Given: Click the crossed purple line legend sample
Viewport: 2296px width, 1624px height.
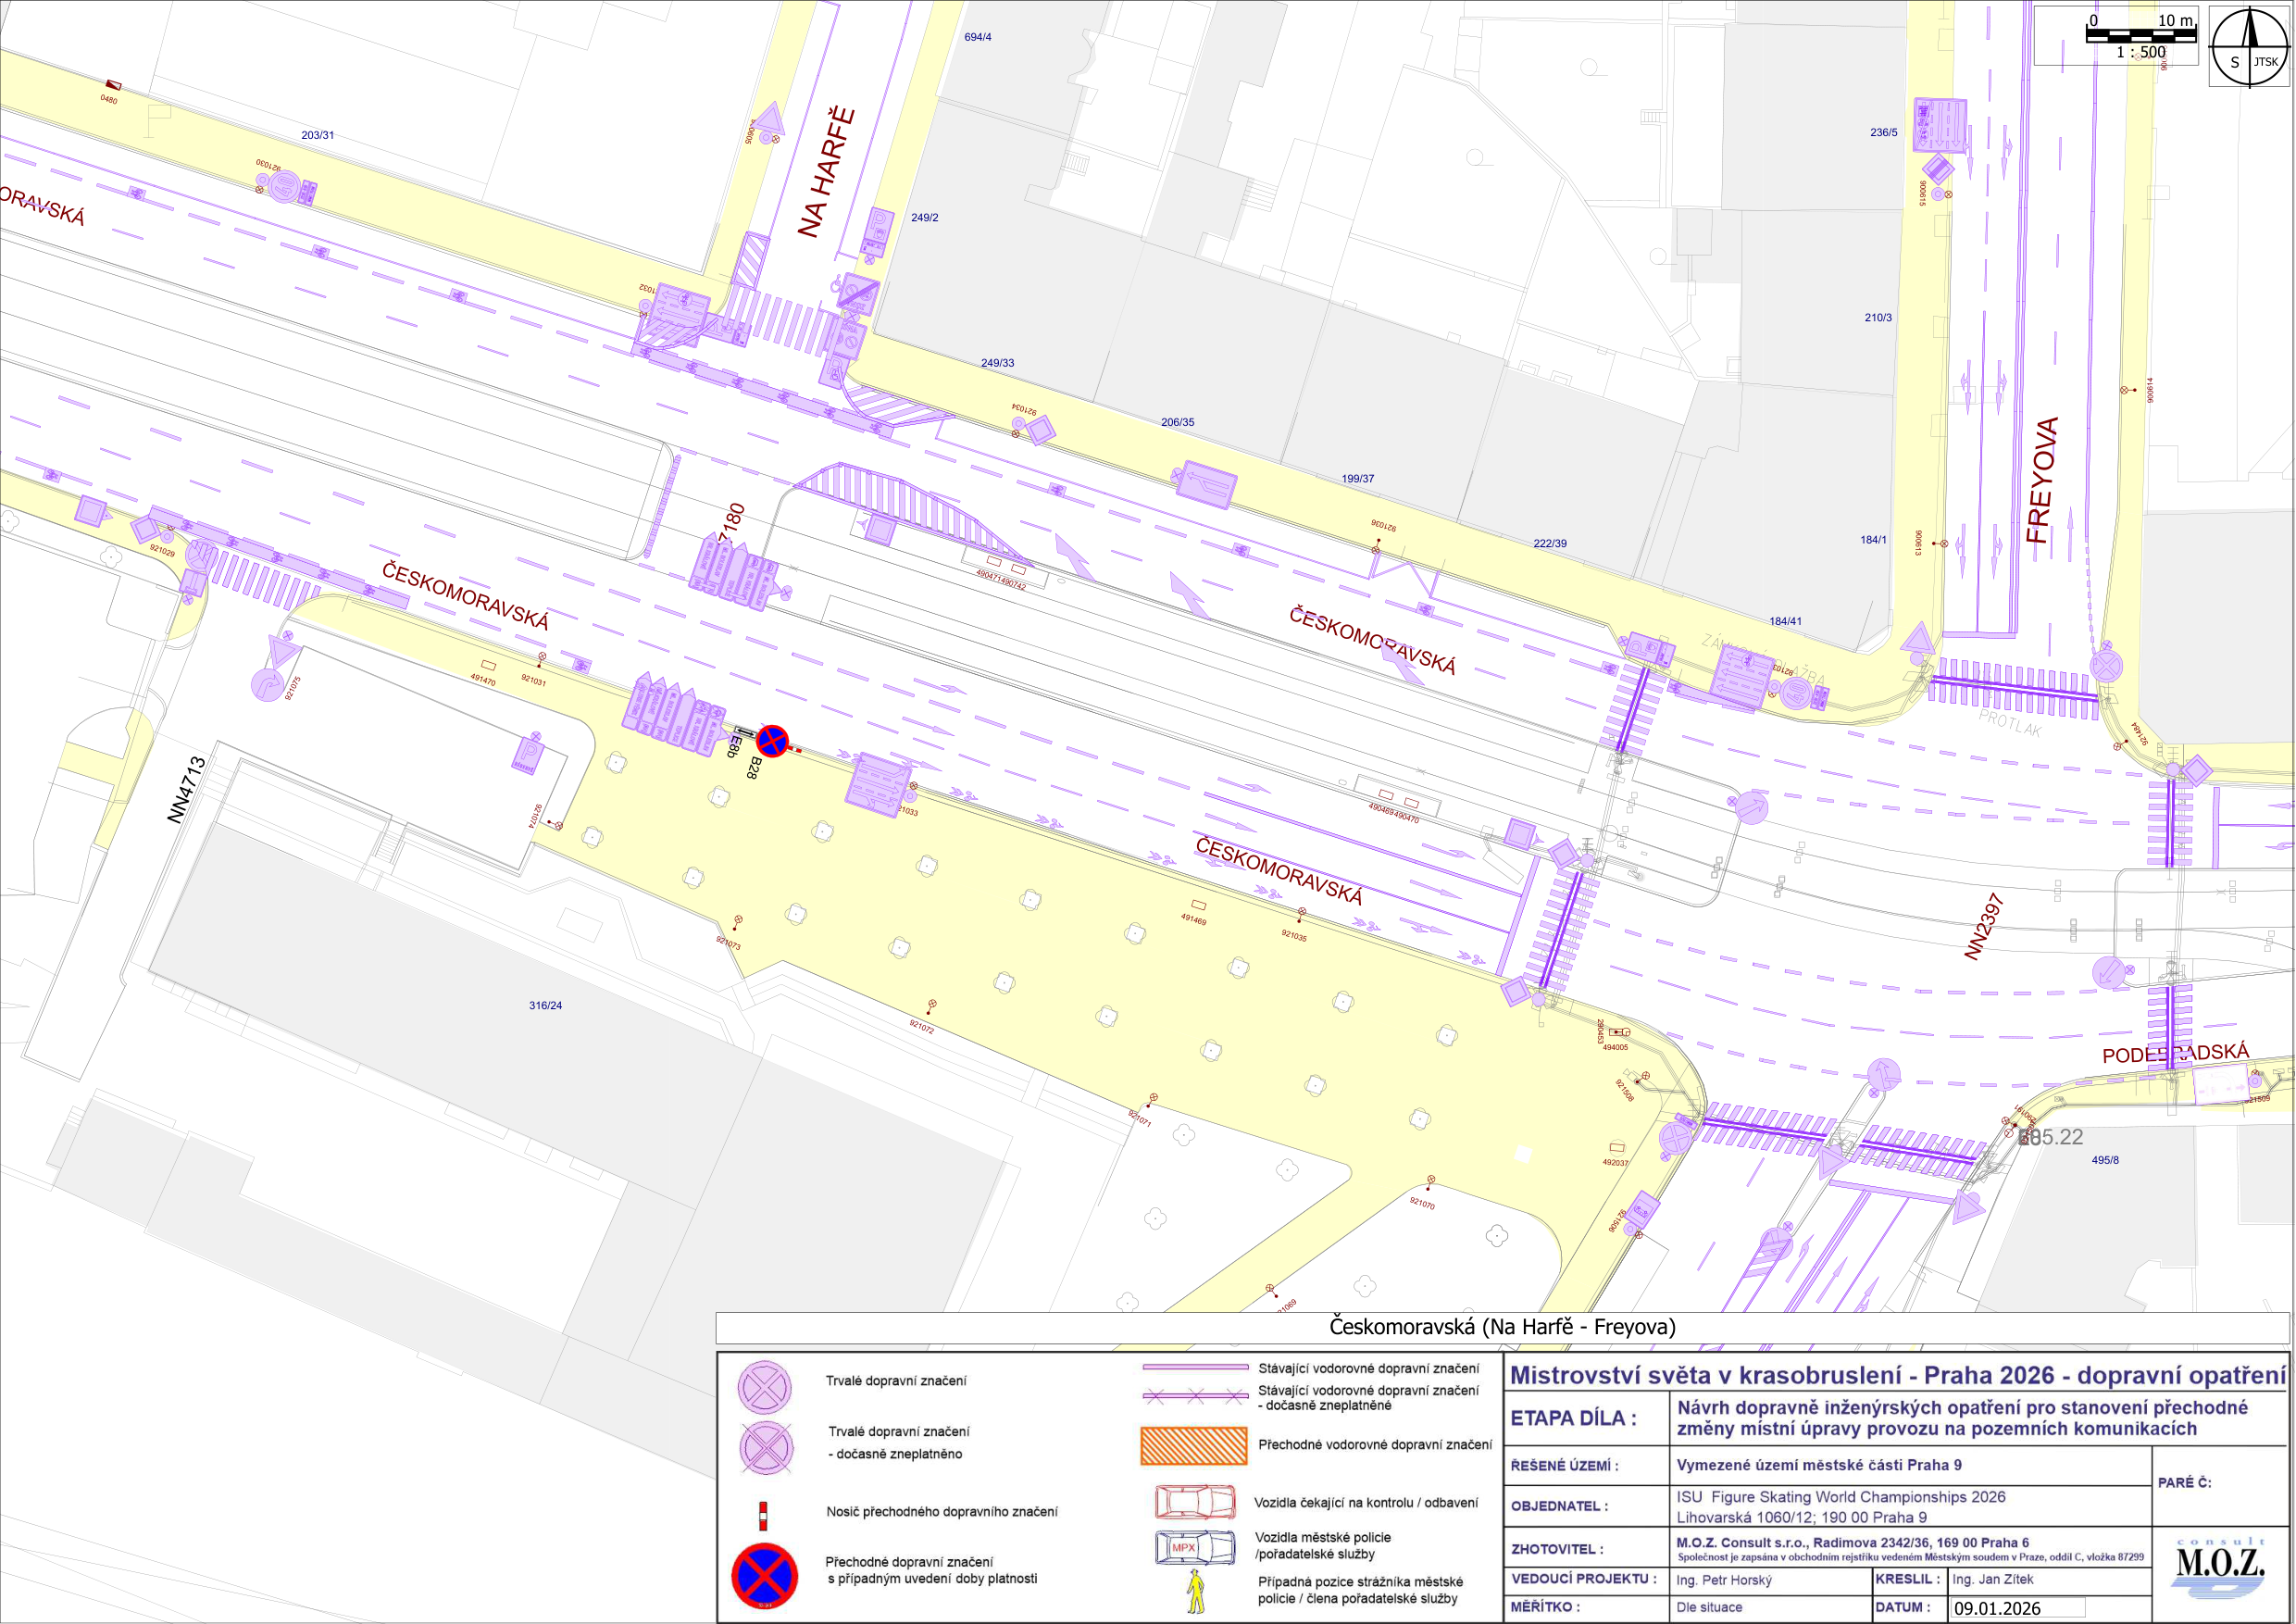Looking at the screenshot, I should [1195, 1396].
